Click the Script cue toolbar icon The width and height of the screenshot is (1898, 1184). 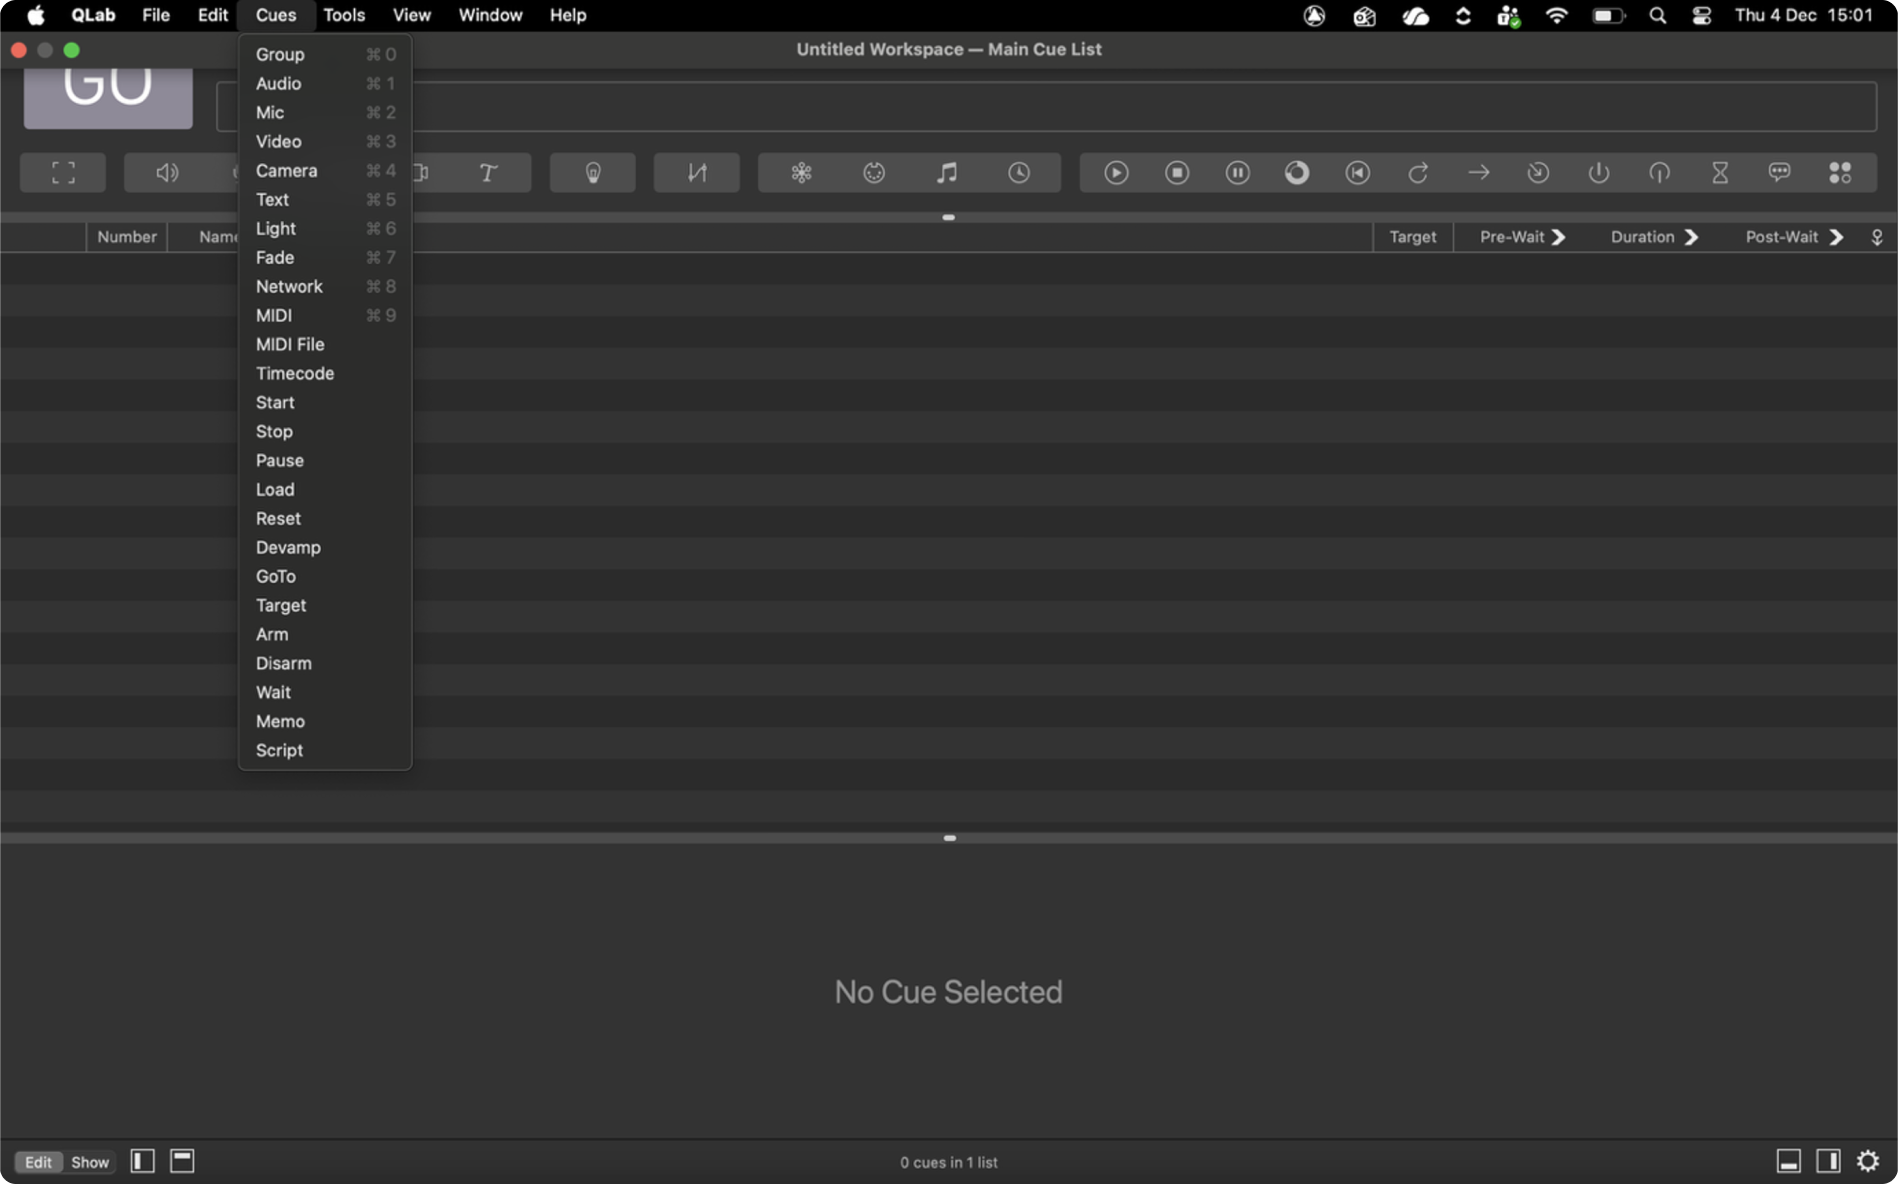point(1839,173)
